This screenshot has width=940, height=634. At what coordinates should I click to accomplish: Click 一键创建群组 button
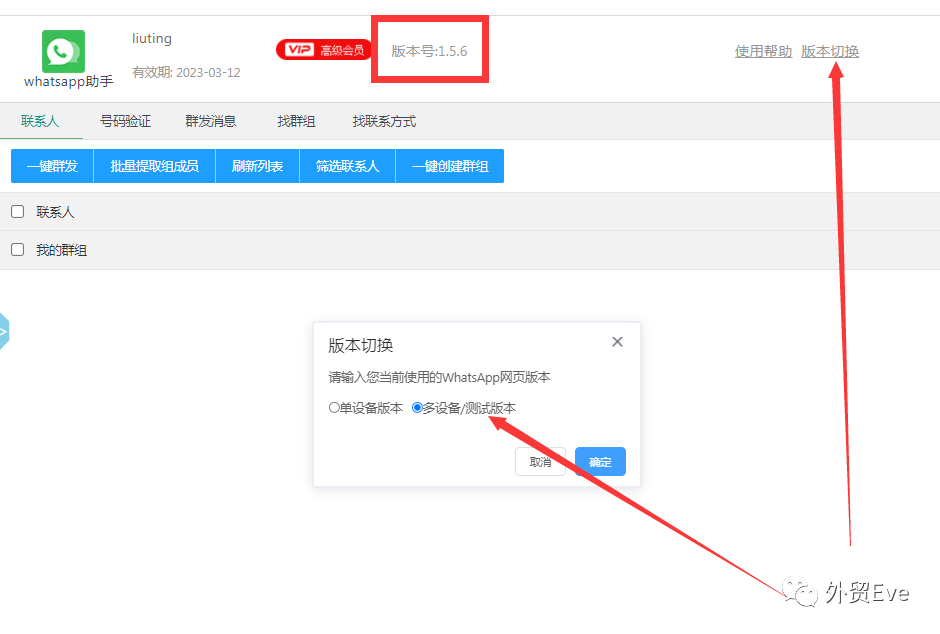pos(450,166)
